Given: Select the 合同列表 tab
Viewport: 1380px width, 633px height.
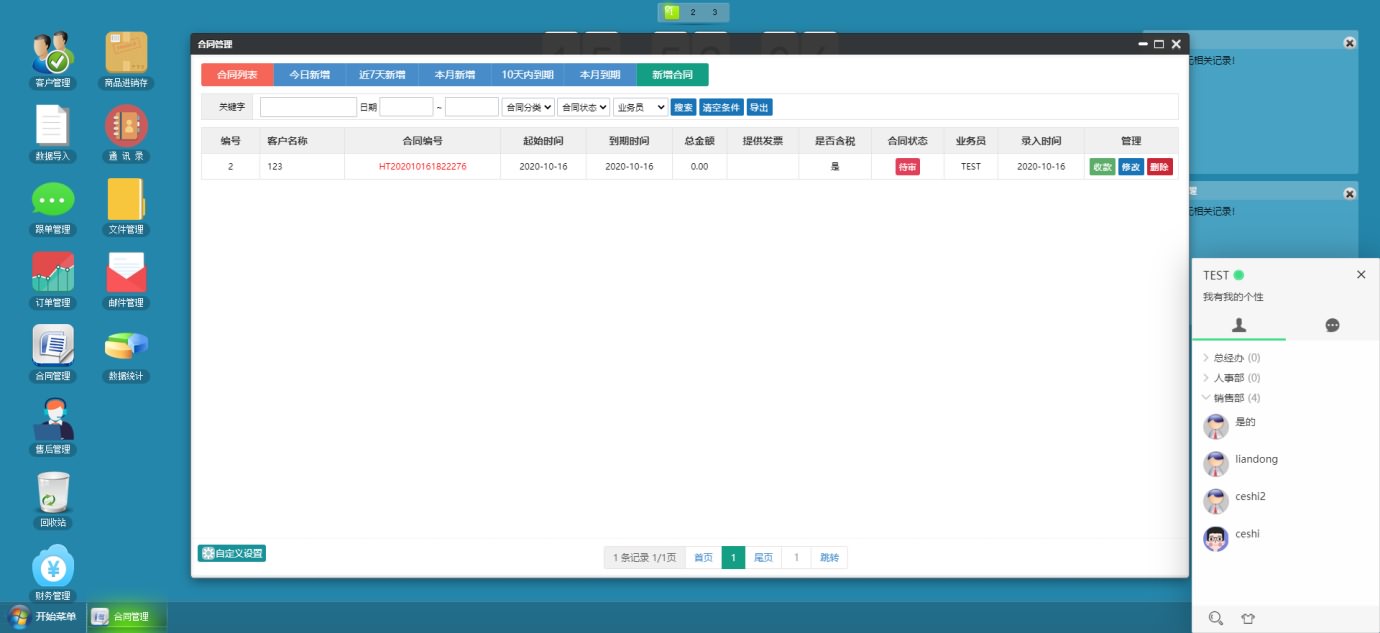Looking at the screenshot, I should pyautogui.click(x=237, y=75).
